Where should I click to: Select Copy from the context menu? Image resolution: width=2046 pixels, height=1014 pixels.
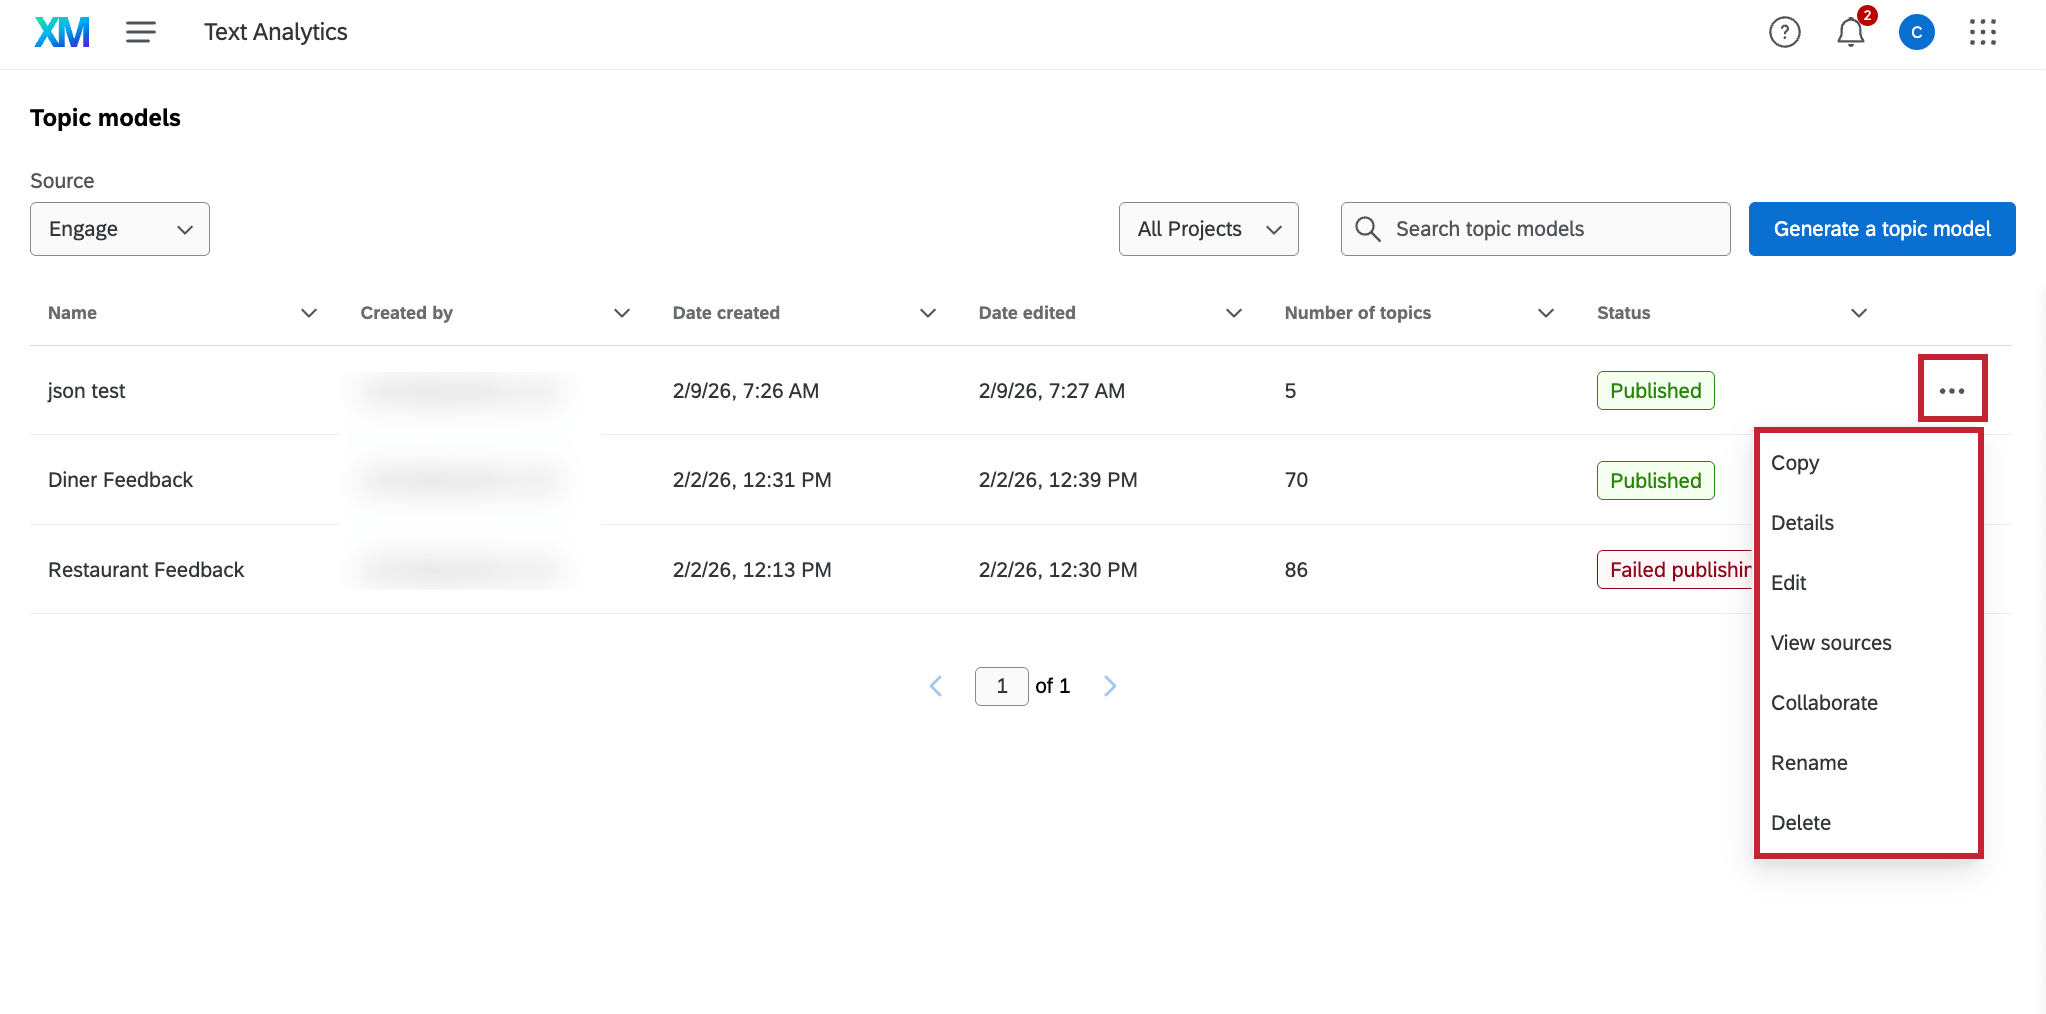pyautogui.click(x=1795, y=463)
